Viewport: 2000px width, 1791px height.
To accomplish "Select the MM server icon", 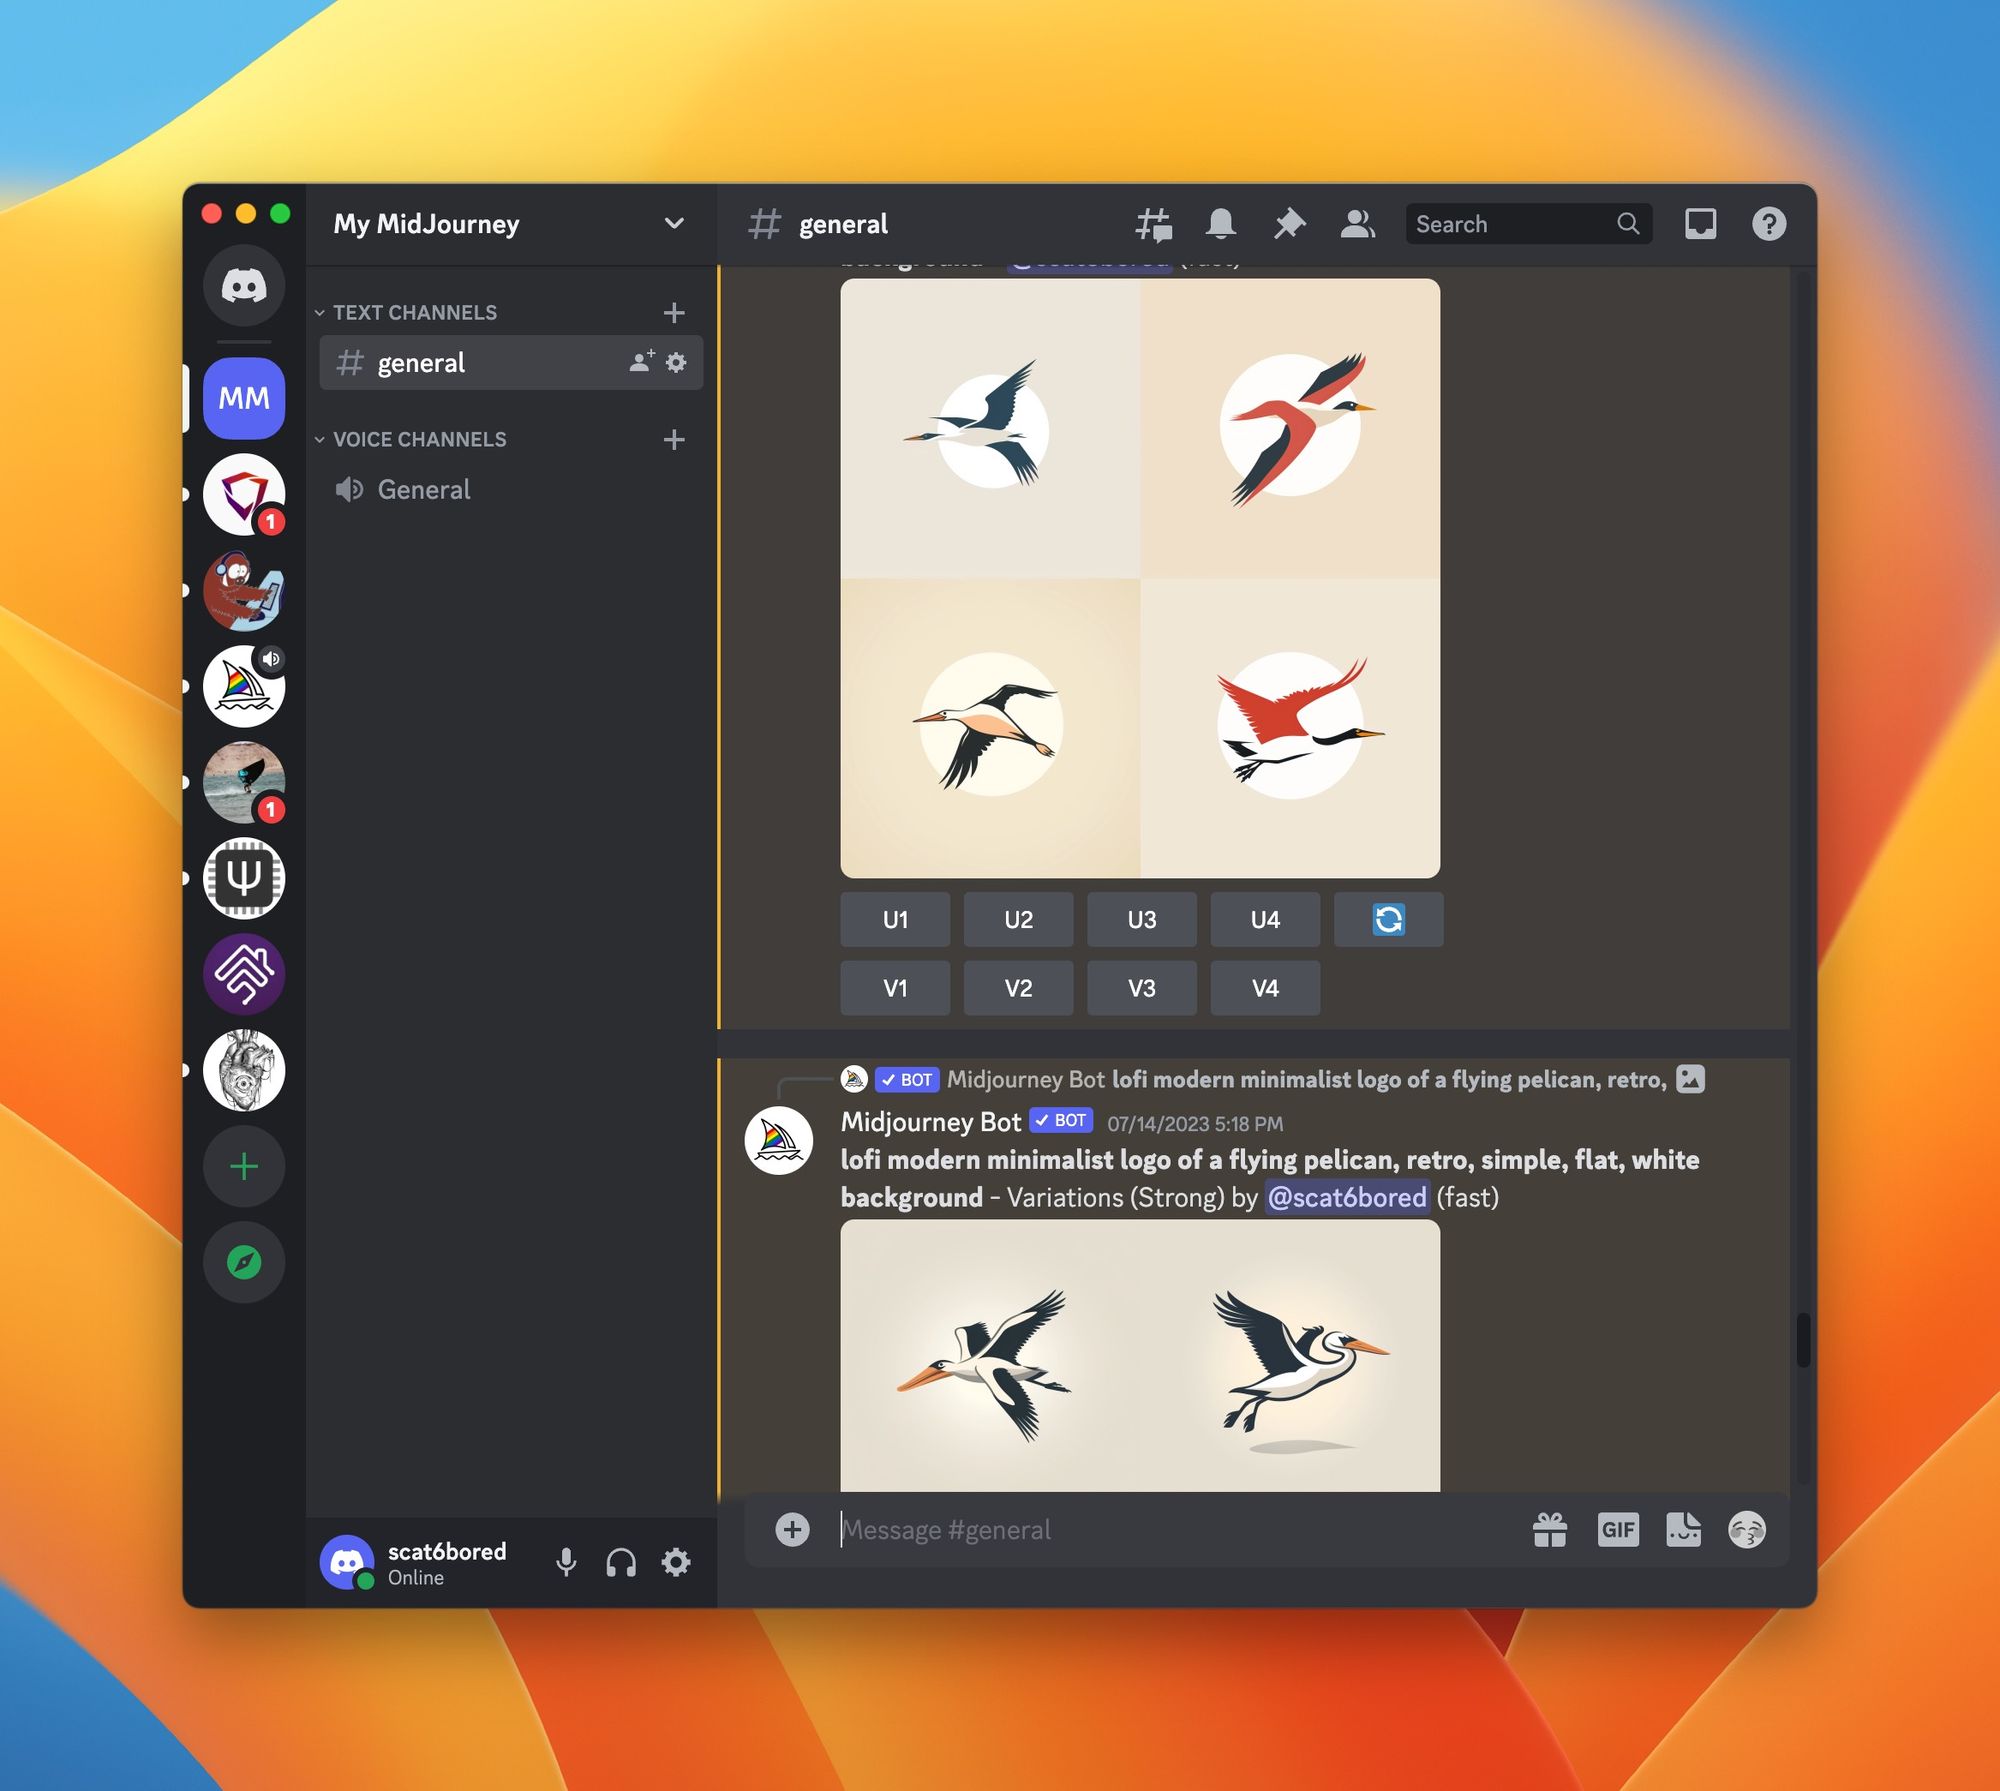I will (x=244, y=398).
